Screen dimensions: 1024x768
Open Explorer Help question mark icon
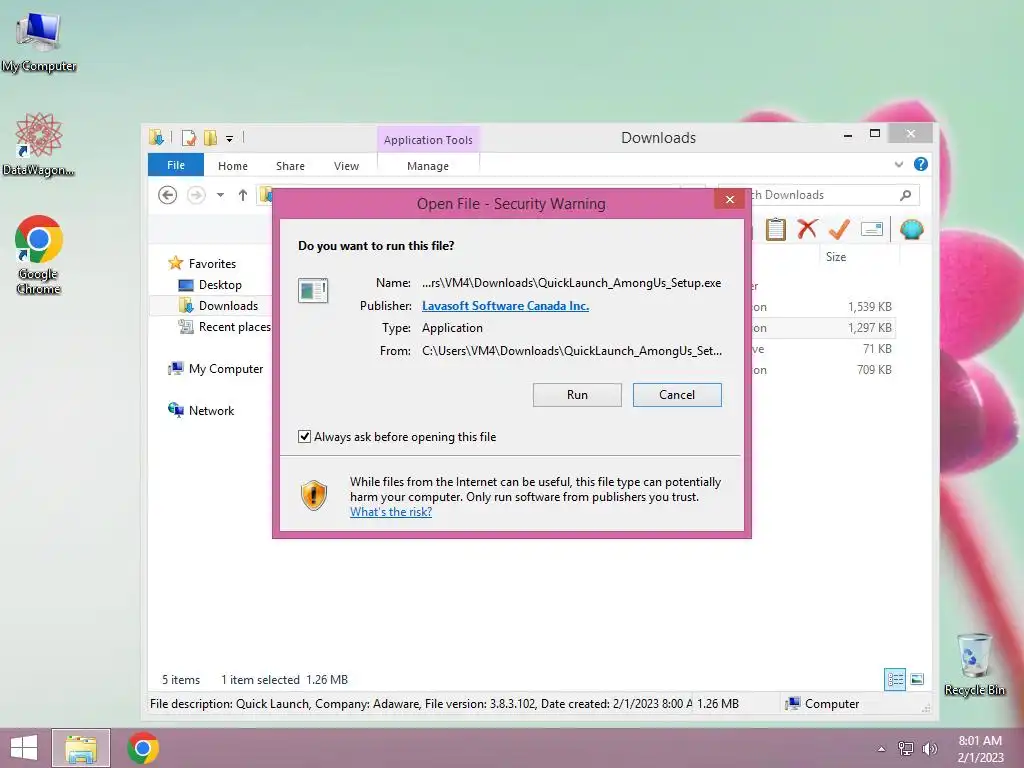click(x=920, y=164)
